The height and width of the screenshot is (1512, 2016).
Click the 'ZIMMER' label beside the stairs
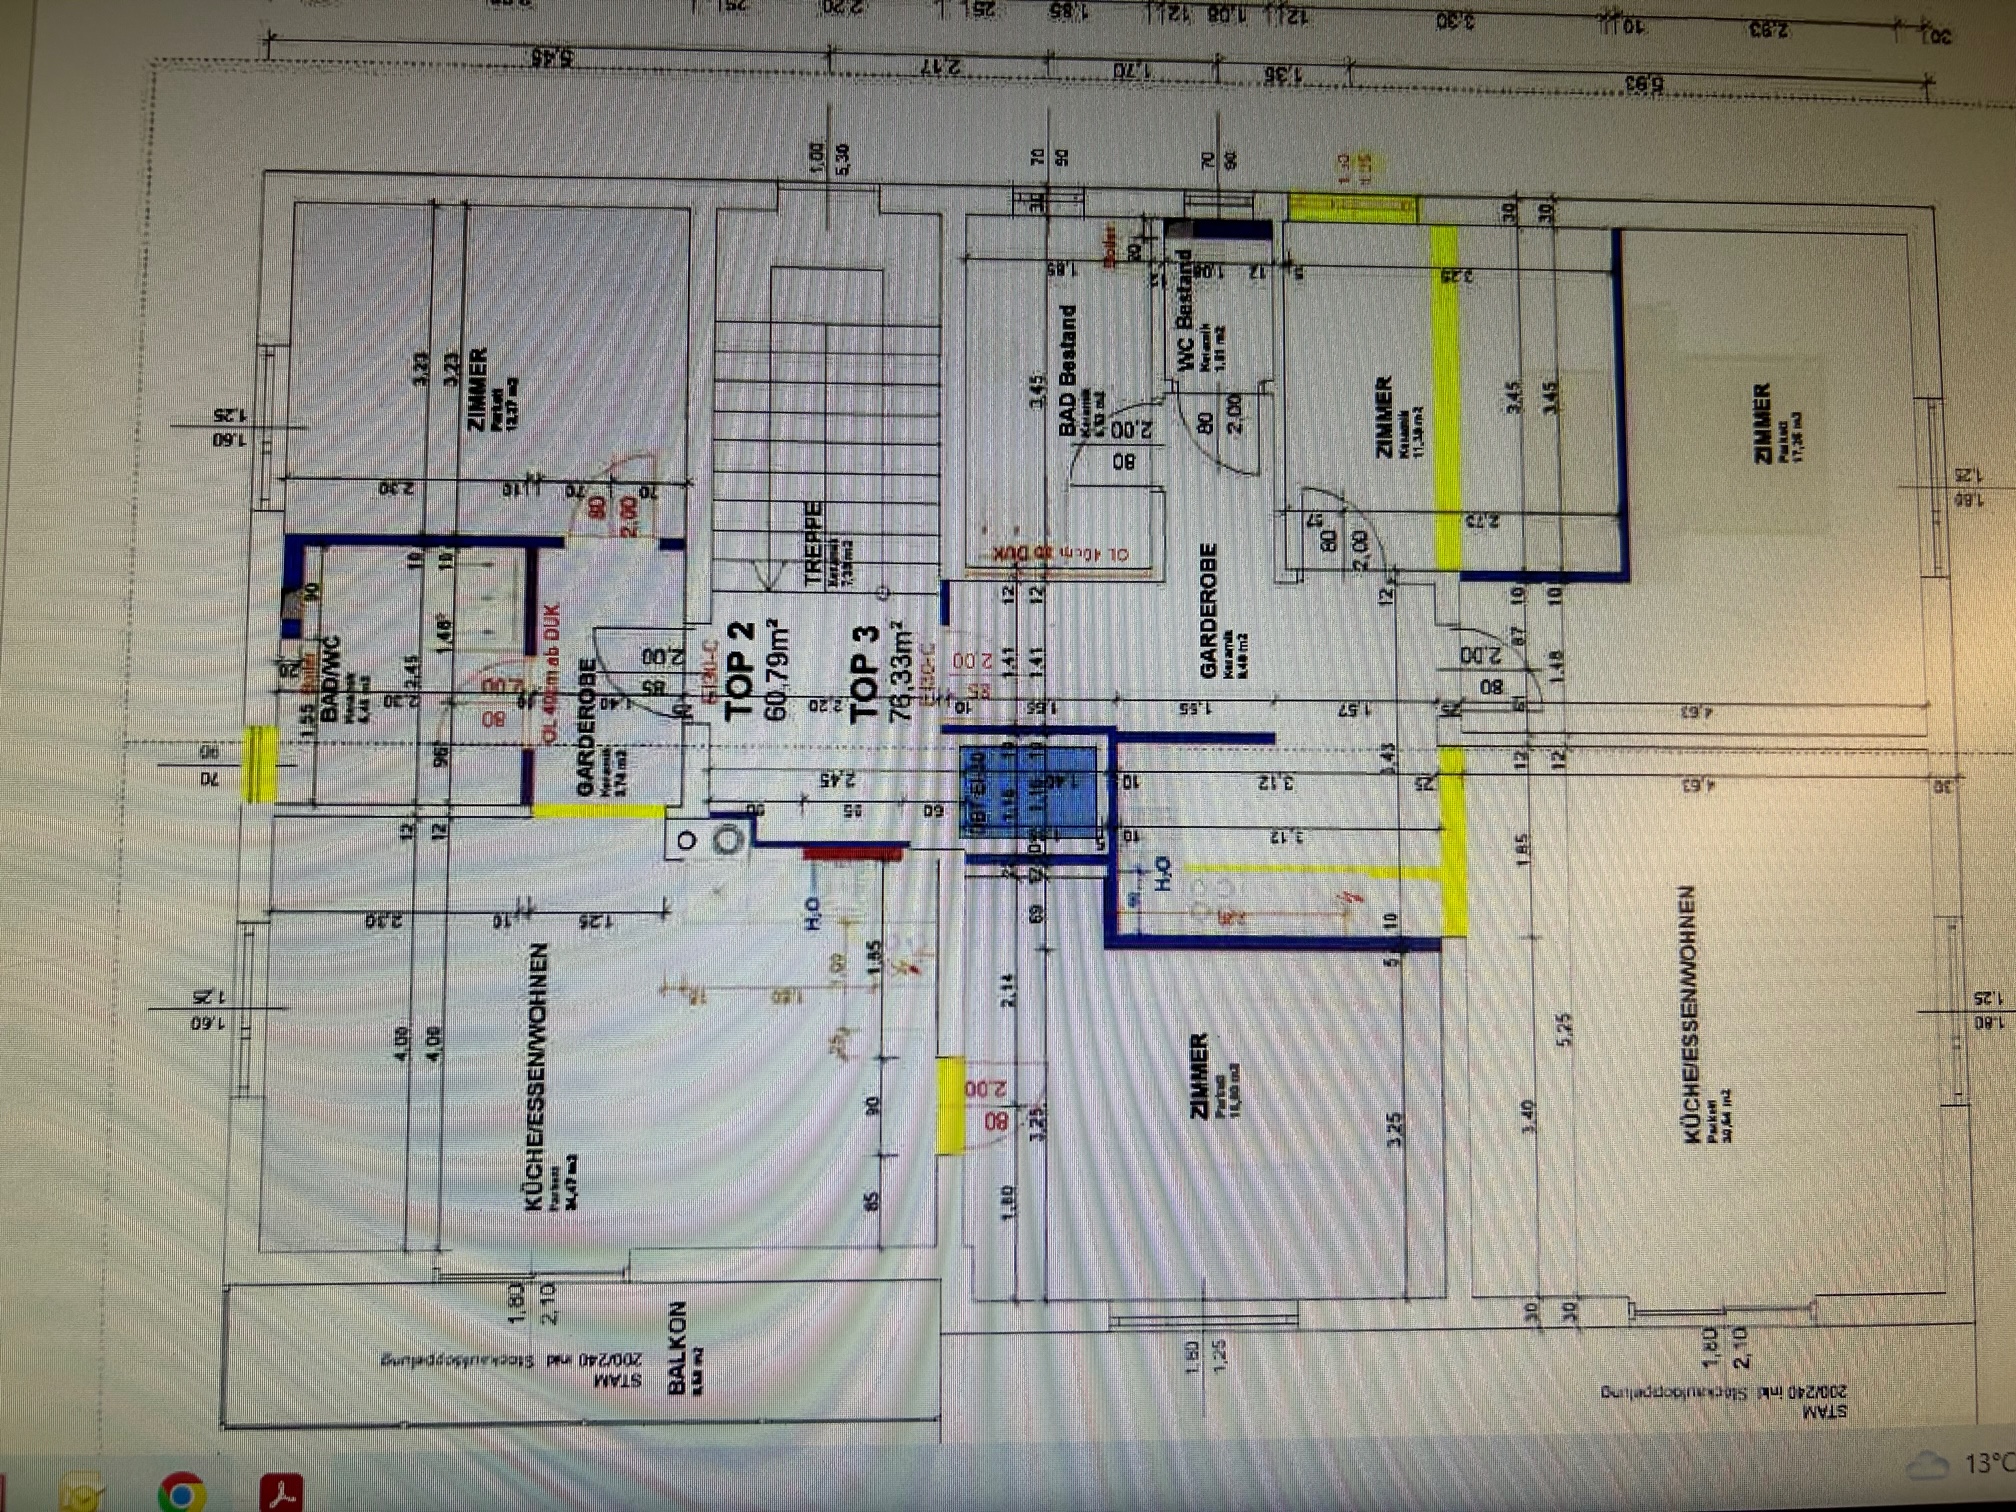478,390
